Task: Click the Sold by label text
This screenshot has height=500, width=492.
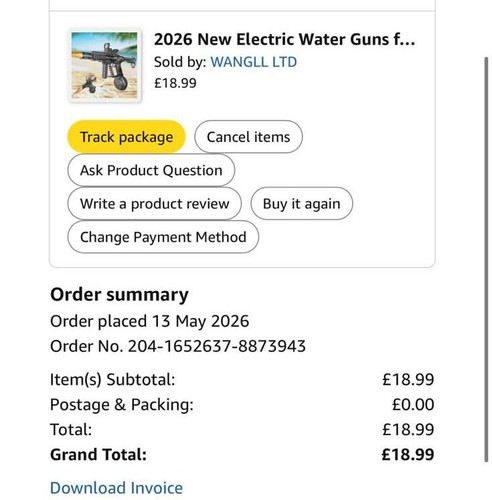Action: click(180, 62)
